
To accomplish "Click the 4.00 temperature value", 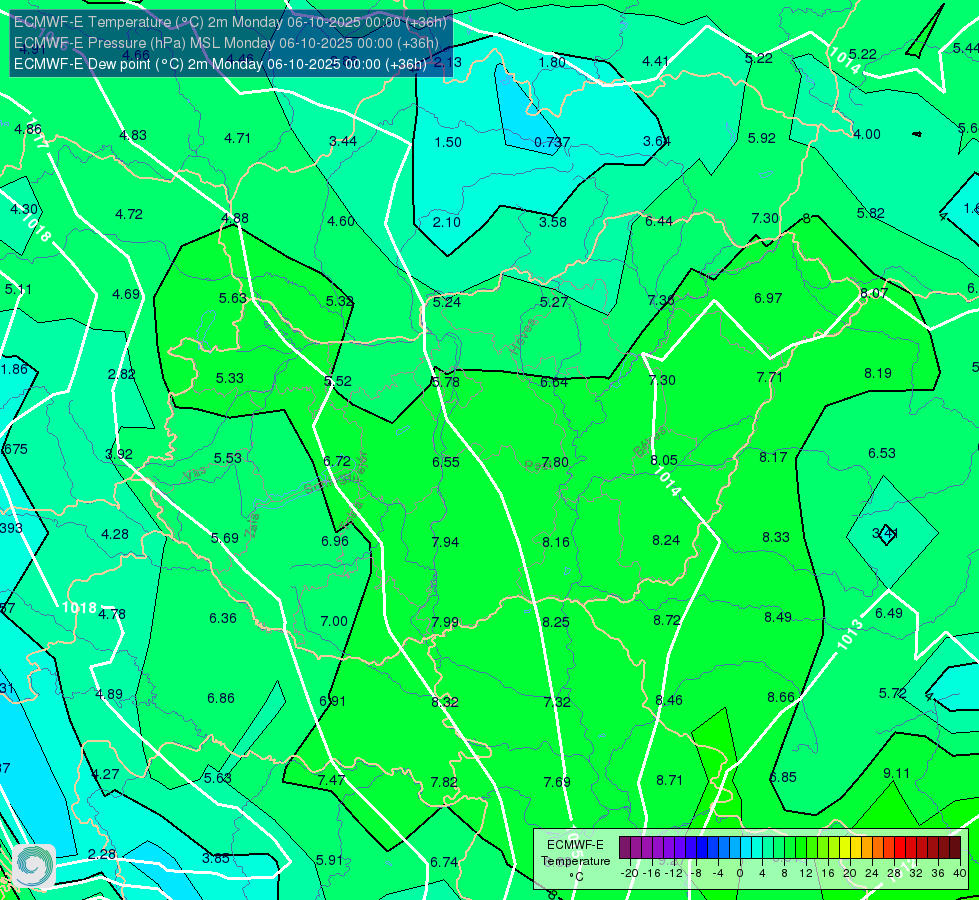I will pos(867,134).
